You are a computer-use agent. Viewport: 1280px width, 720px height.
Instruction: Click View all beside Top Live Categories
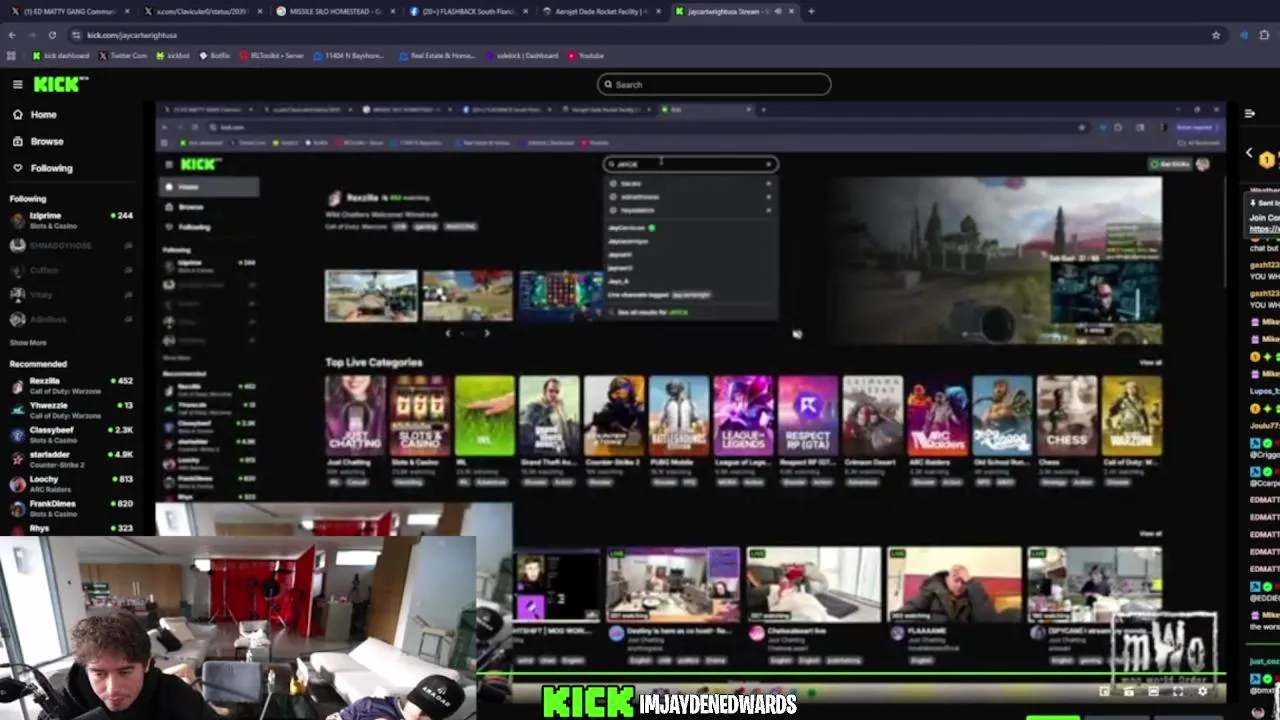click(x=1150, y=362)
